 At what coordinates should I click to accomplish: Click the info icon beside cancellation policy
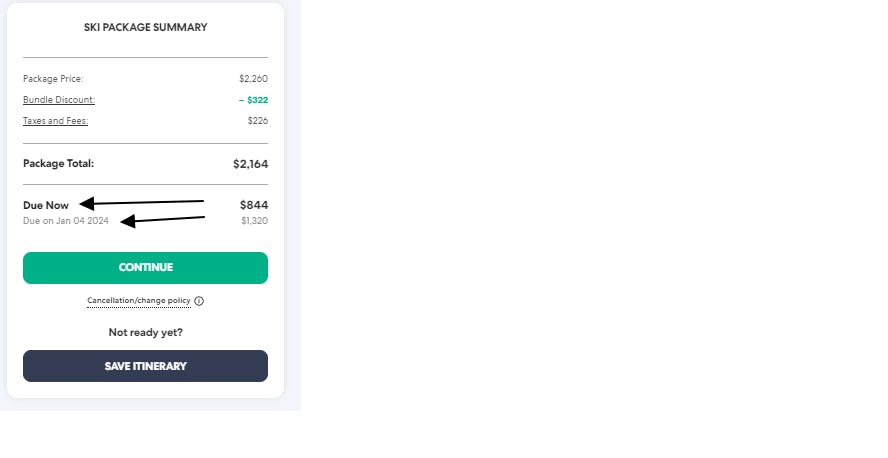199,301
